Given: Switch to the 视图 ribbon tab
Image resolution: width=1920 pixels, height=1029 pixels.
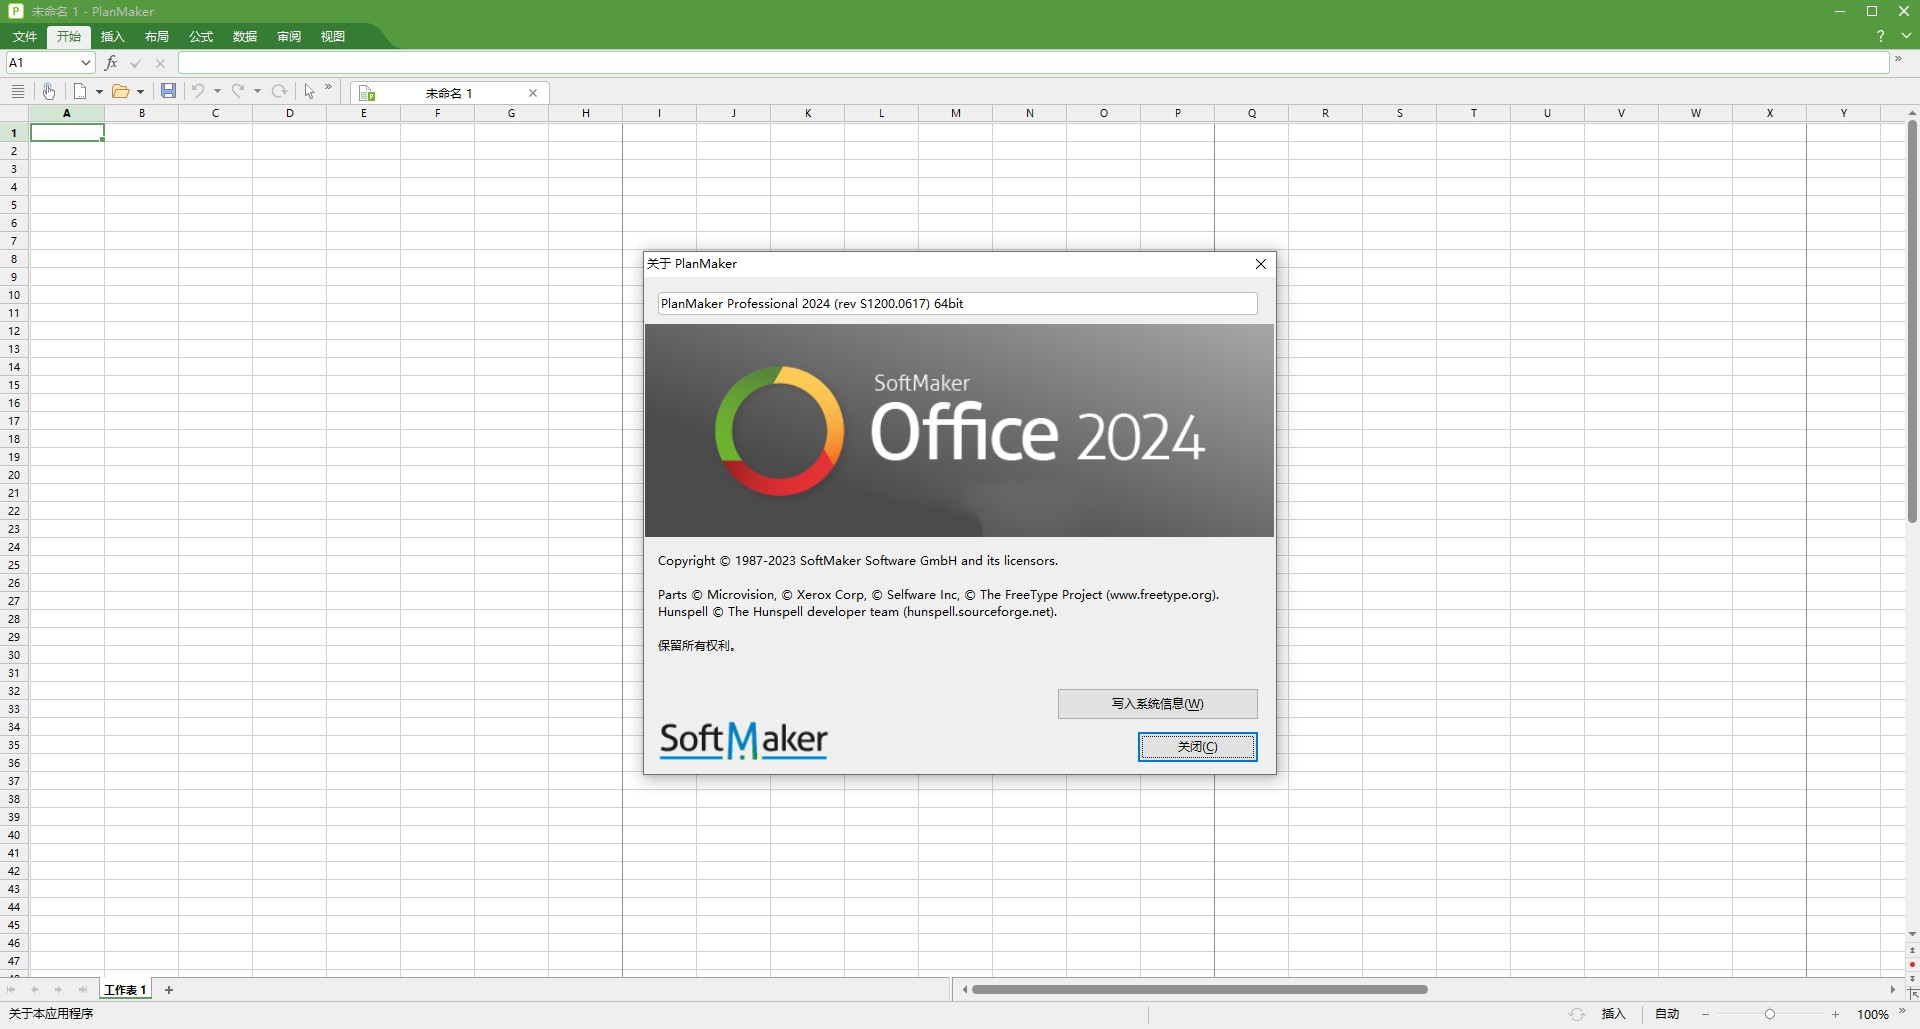Looking at the screenshot, I should click(333, 37).
